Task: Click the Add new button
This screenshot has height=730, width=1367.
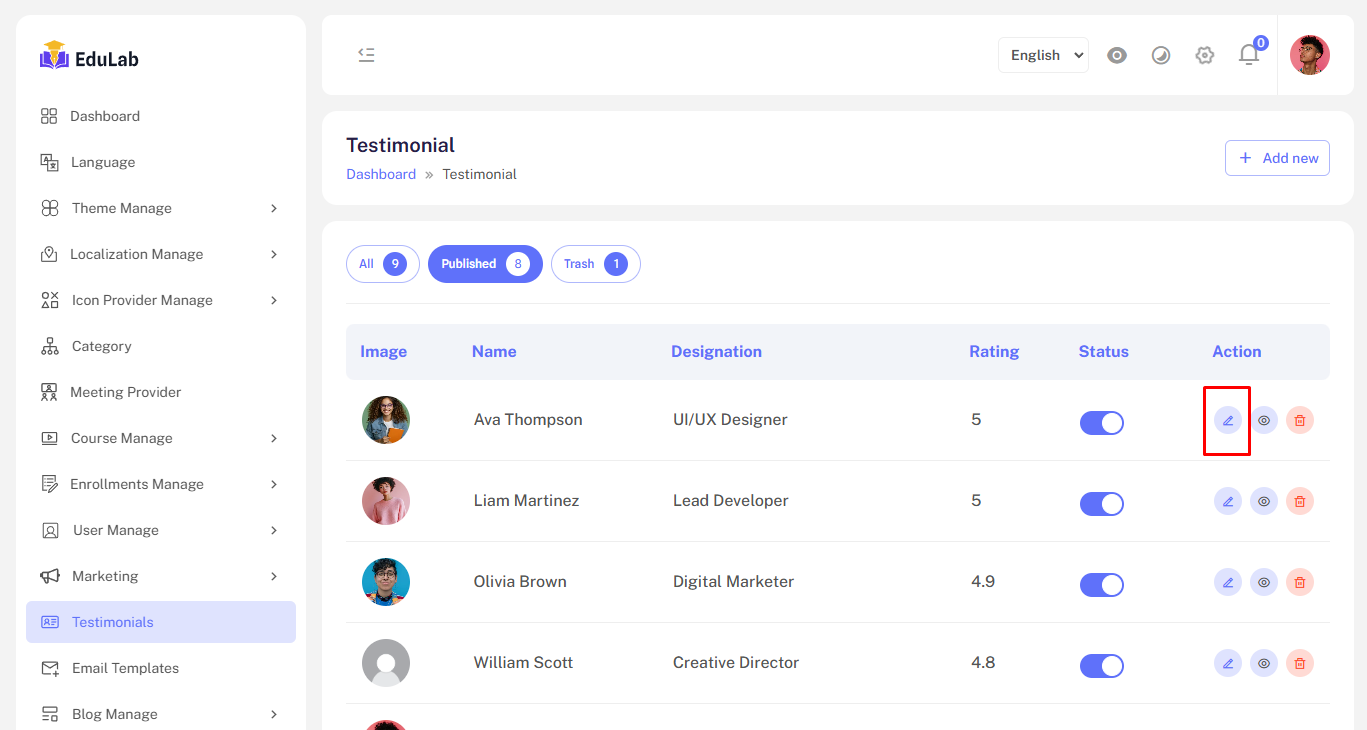Action: click(1277, 158)
